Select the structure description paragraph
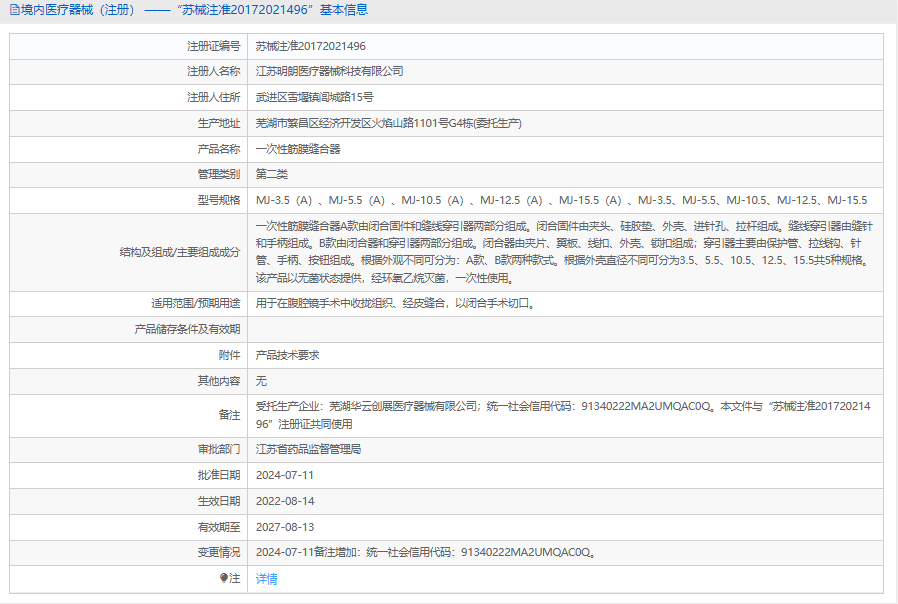 point(564,252)
